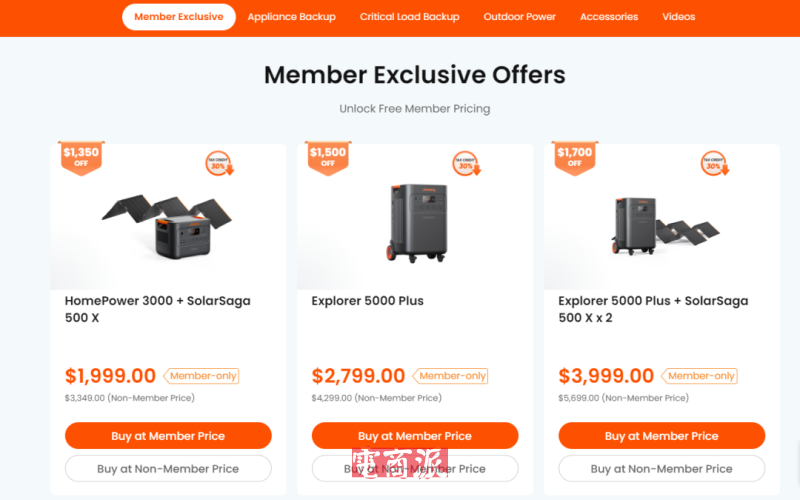Image resolution: width=800 pixels, height=500 pixels.
Task: Click tax credit 30% badge on HomePower 3000
Action: tap(219, 164)
